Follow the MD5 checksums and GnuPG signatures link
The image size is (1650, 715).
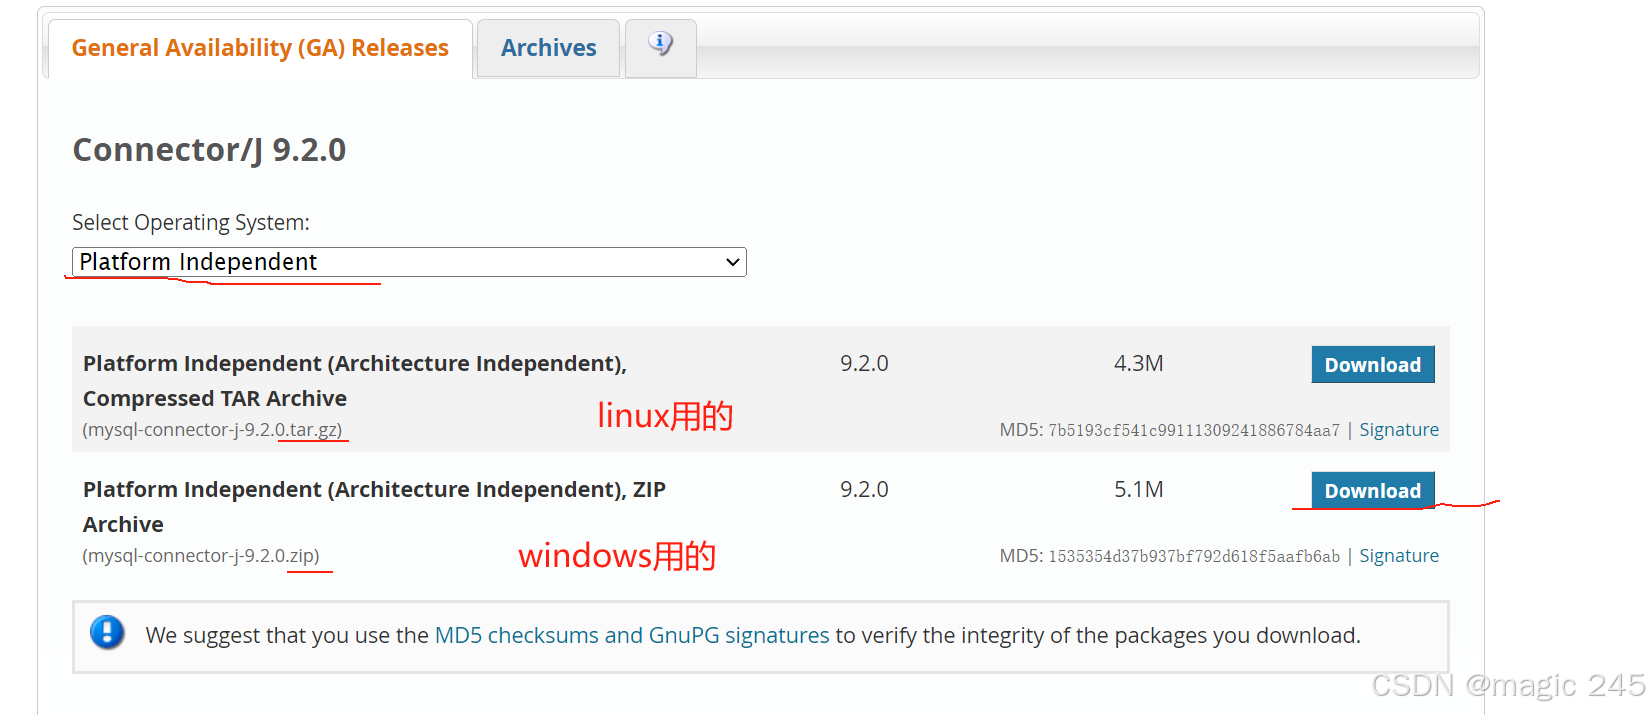coord(632,636)
